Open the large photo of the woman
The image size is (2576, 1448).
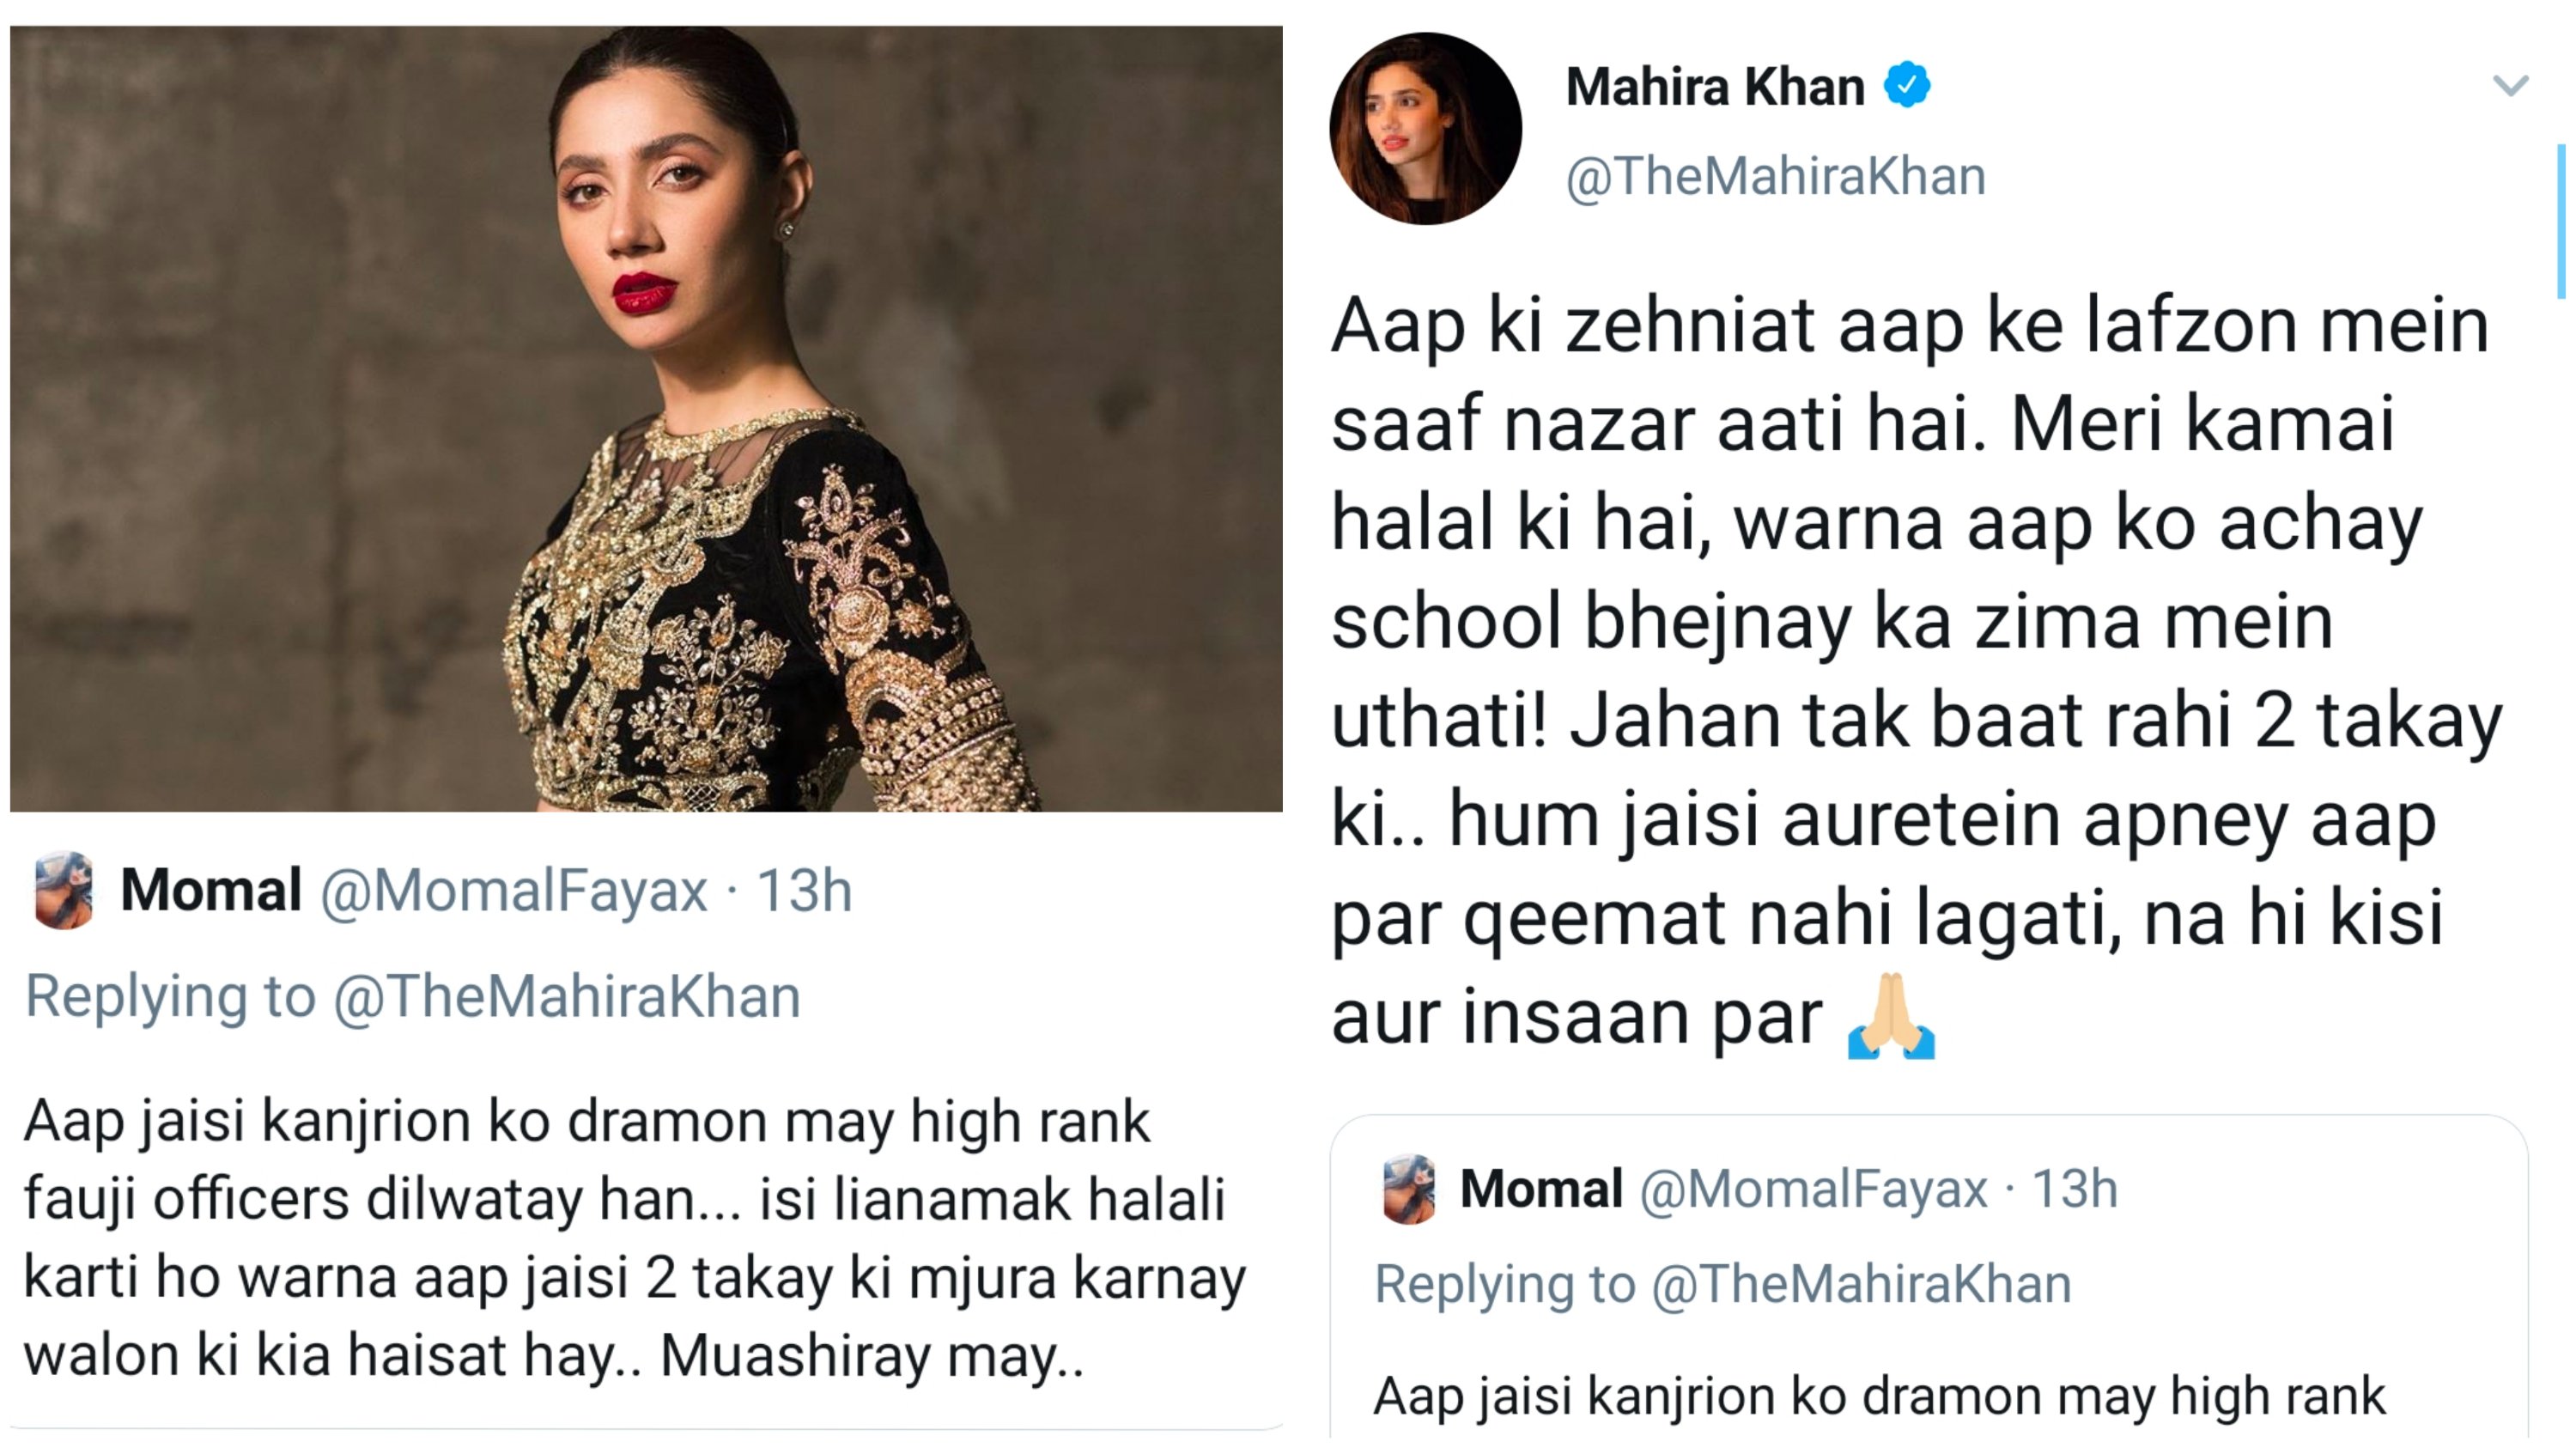point(646,418)
